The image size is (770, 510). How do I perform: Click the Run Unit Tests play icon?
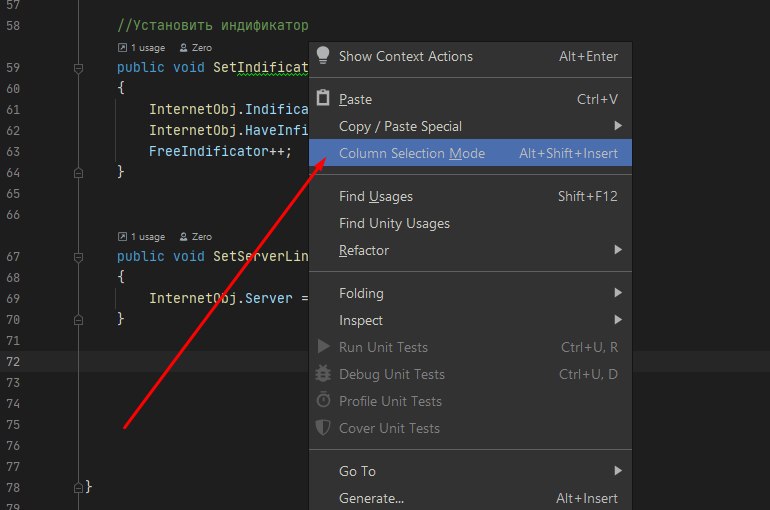323,347
